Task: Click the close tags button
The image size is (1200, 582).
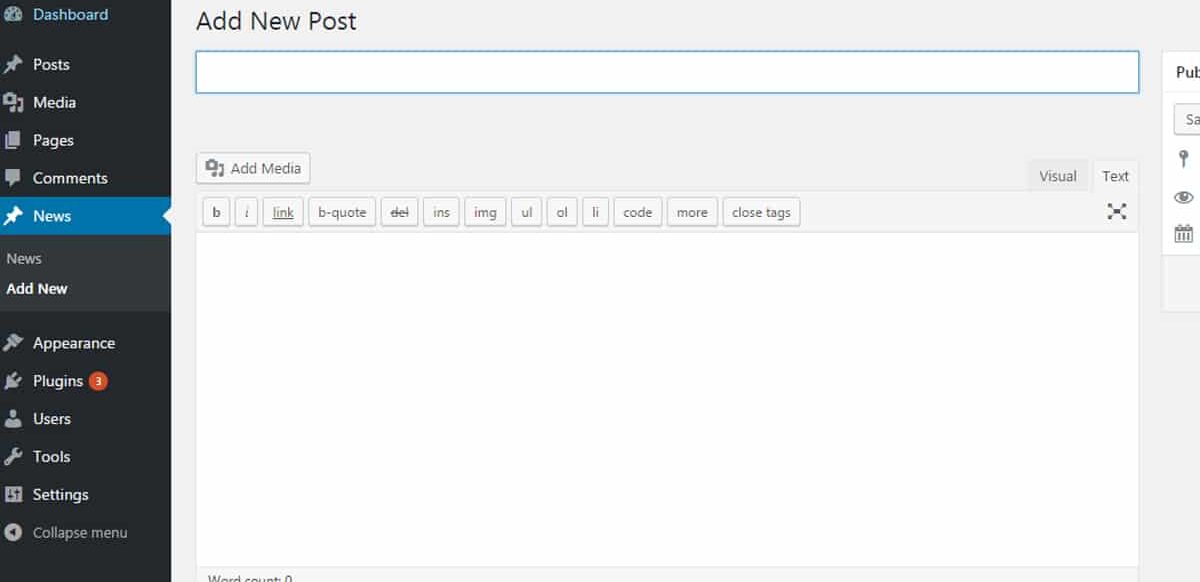Action: click(761, 212)
